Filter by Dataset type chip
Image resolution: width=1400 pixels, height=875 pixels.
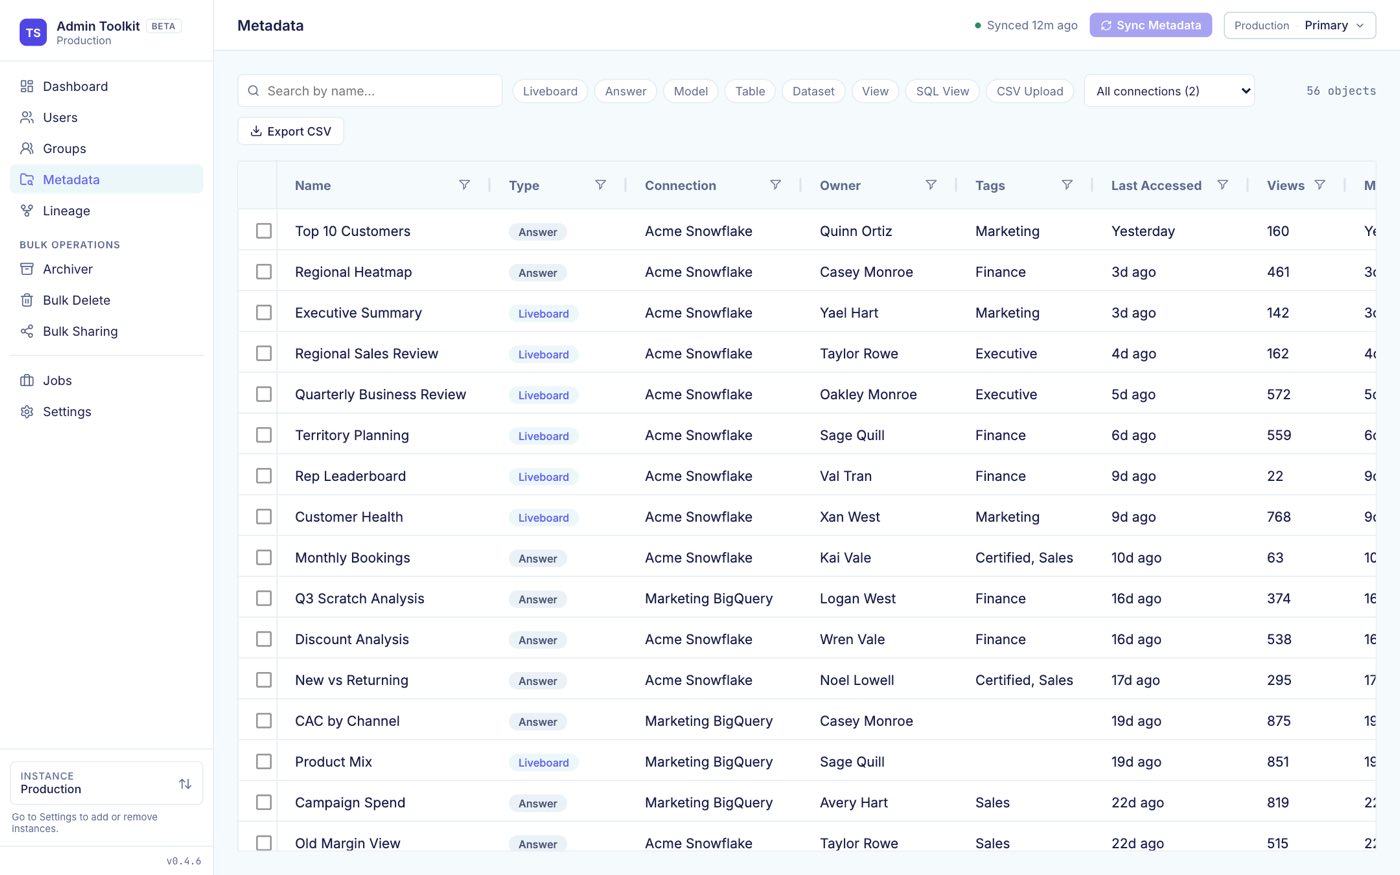coord(813,91)
